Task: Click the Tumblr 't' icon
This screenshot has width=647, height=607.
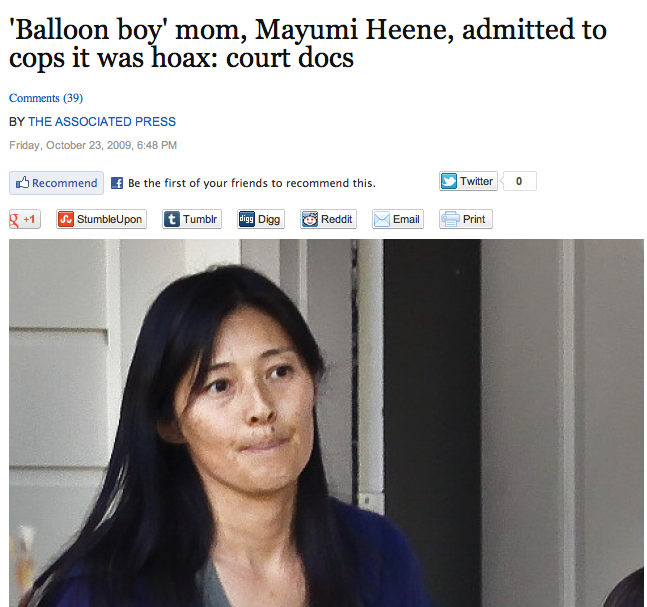Action: pyautogui.click(x=172, y=219)
